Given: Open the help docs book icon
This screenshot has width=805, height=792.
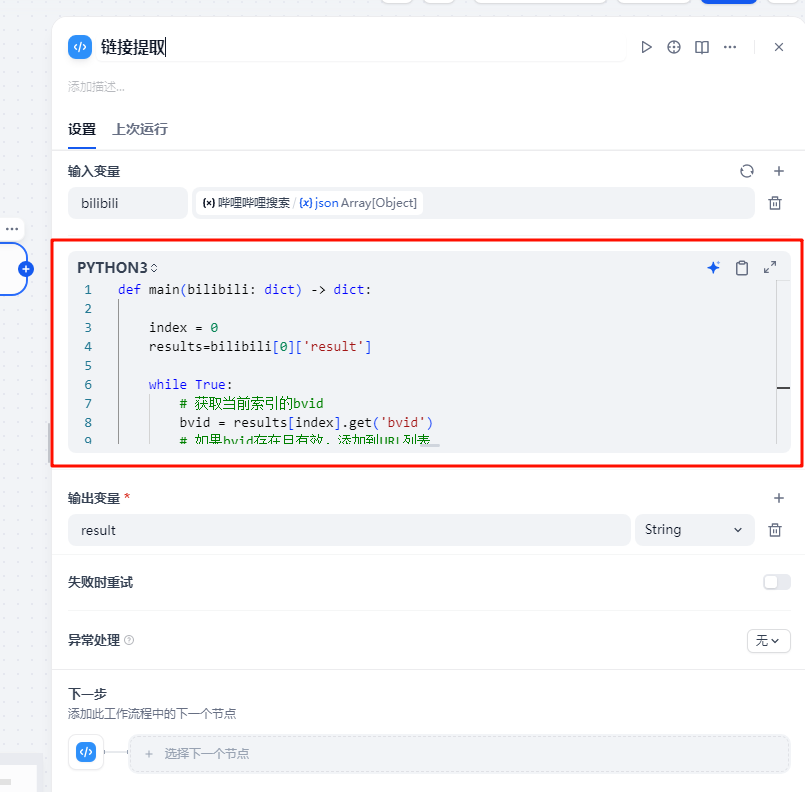Looking at the screenshot, I should point(702,47).
